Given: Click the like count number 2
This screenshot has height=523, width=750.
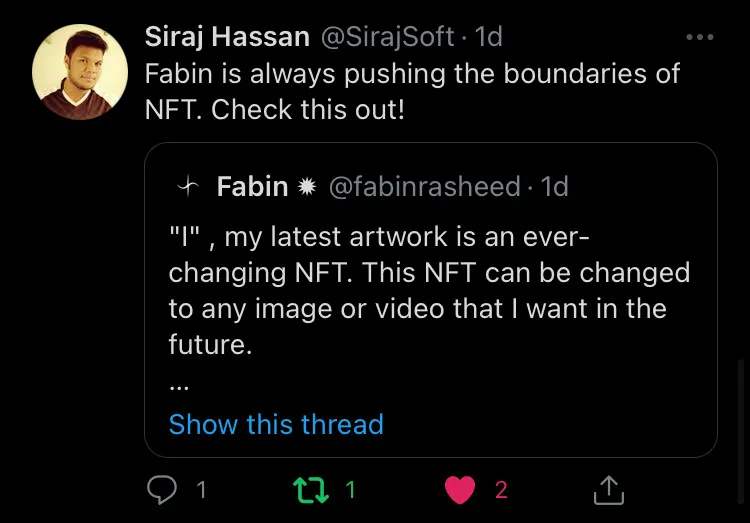Looking at the screenshot, I should click(x=501, y=489).
